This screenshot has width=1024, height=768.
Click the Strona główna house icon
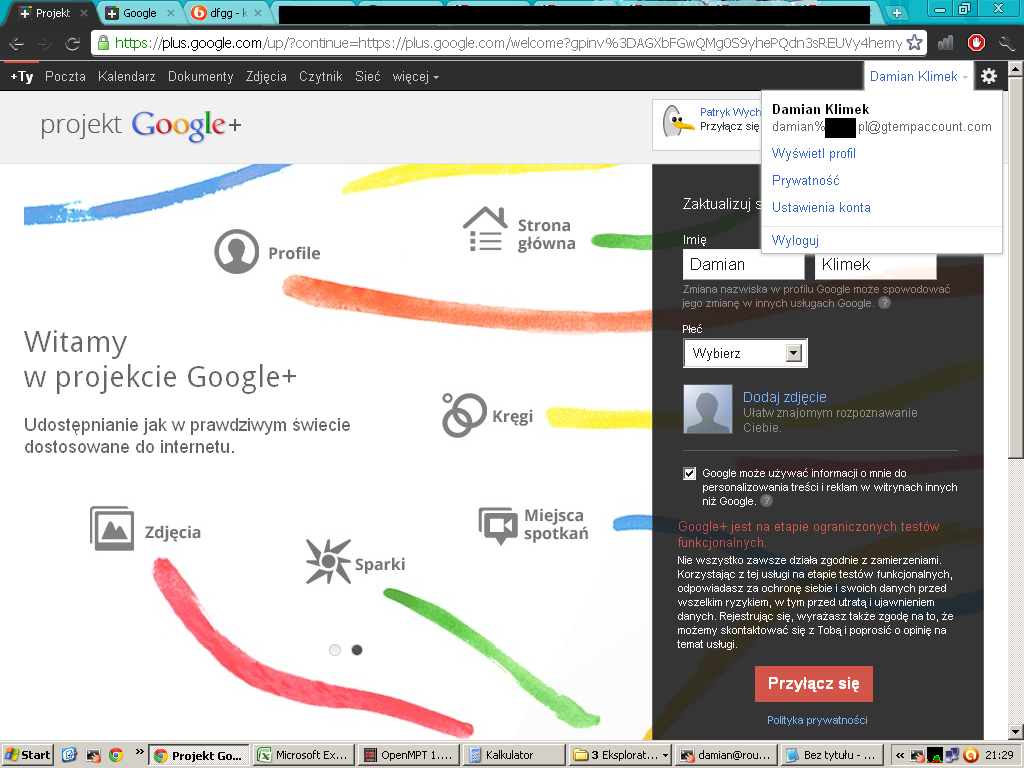click(x=485, y=229)
